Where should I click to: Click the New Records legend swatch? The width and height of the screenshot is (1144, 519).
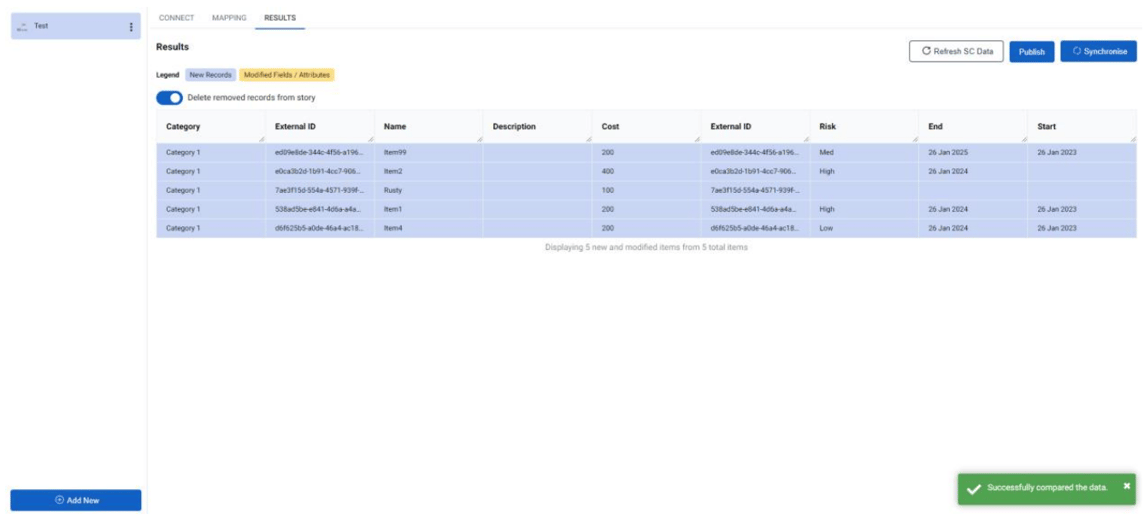point(210,75)
